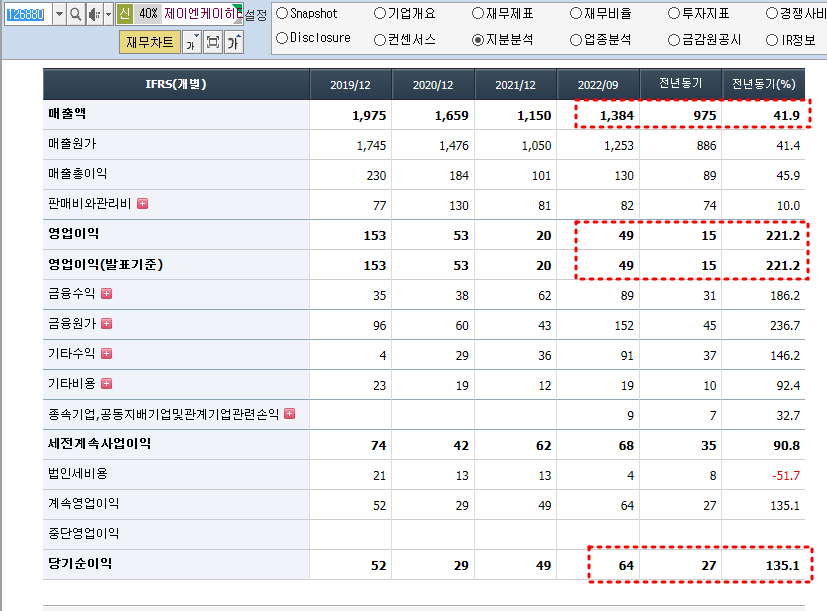Click the fit-to-screen frame icon
Viewport: 827px width, 611px height.
(x=213, y=42)
